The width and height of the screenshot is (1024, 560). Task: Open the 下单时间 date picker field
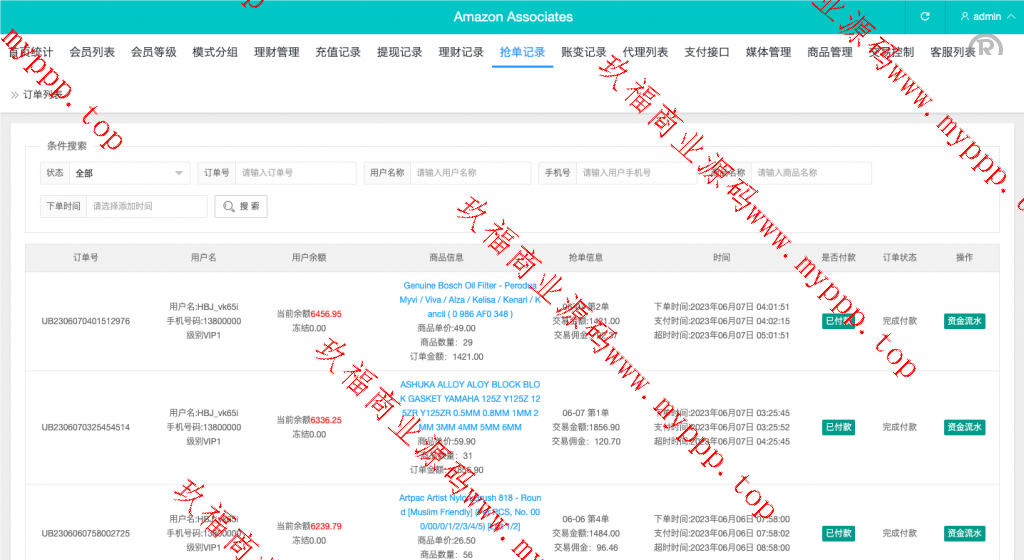[146, 206]
